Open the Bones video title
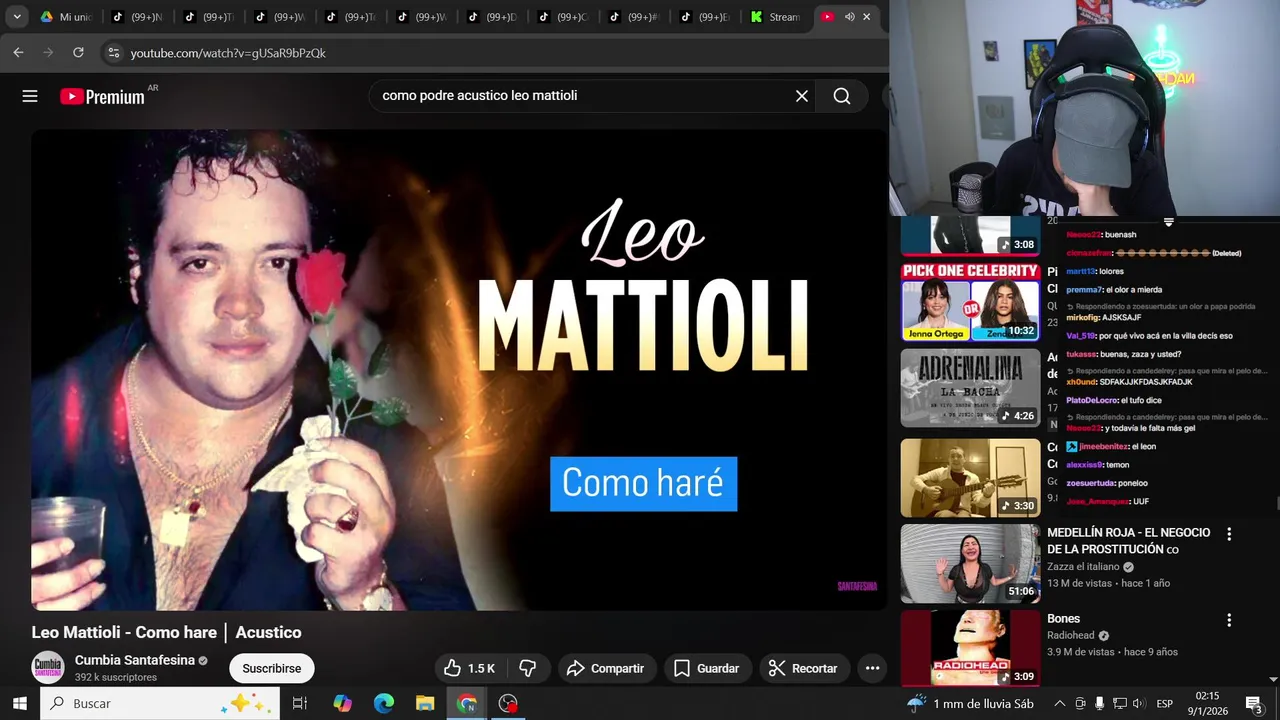This screenshot has width=1280, height=720. coord(1063,619)
